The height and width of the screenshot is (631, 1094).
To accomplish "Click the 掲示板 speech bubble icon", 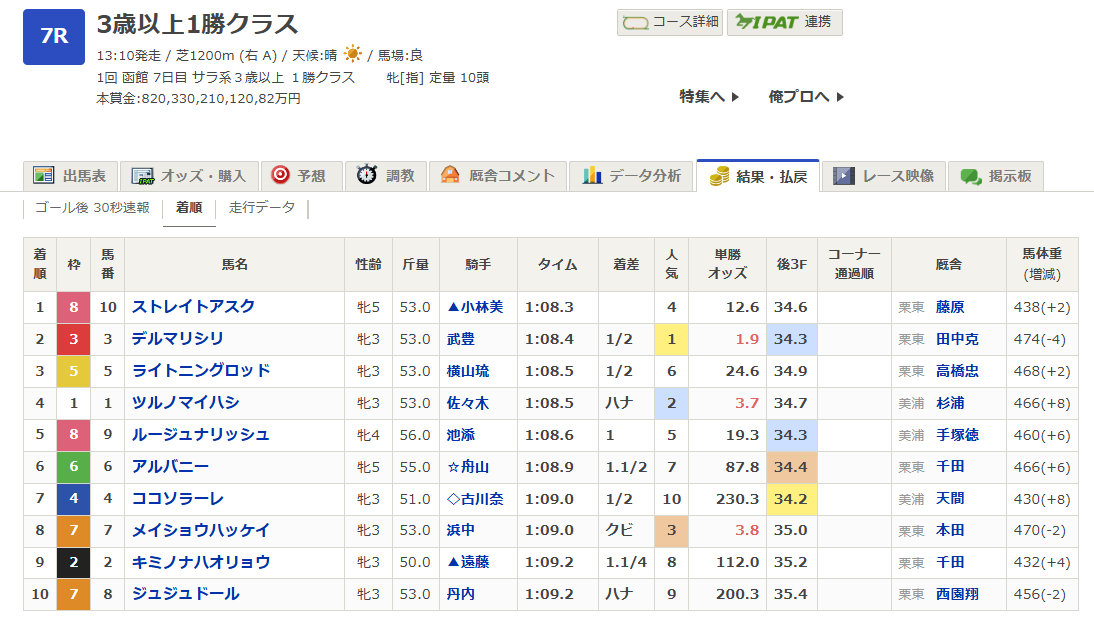I will [971, 176].
